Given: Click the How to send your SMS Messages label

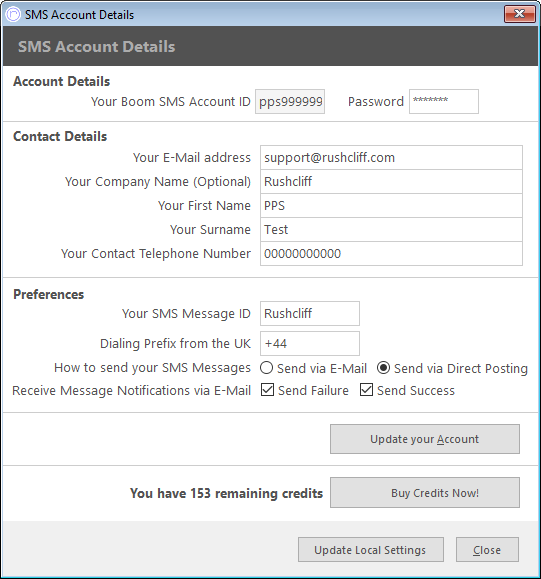Looking at the screenshot, I should (x=152, y=368).
